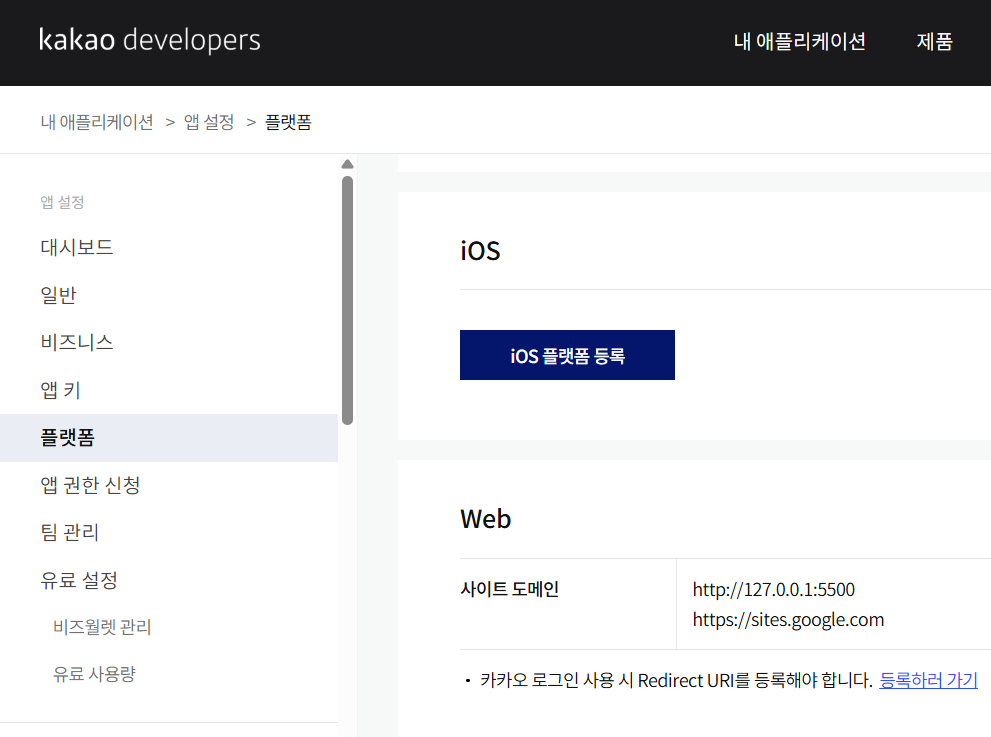Click the iOS 플랫폼 등록 button
The width and height of the screenshot is (991, 737).
click(x=567, y=355)
